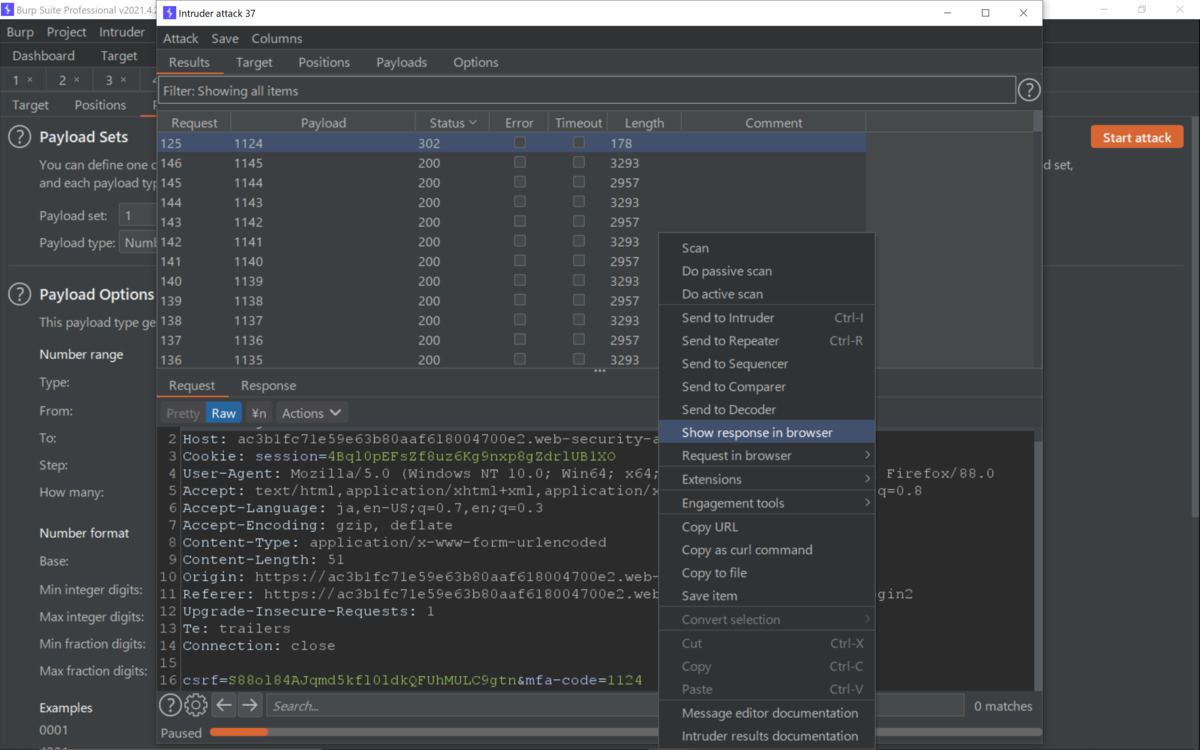Click Filter: Showing all items bar

tap(588, 91)
